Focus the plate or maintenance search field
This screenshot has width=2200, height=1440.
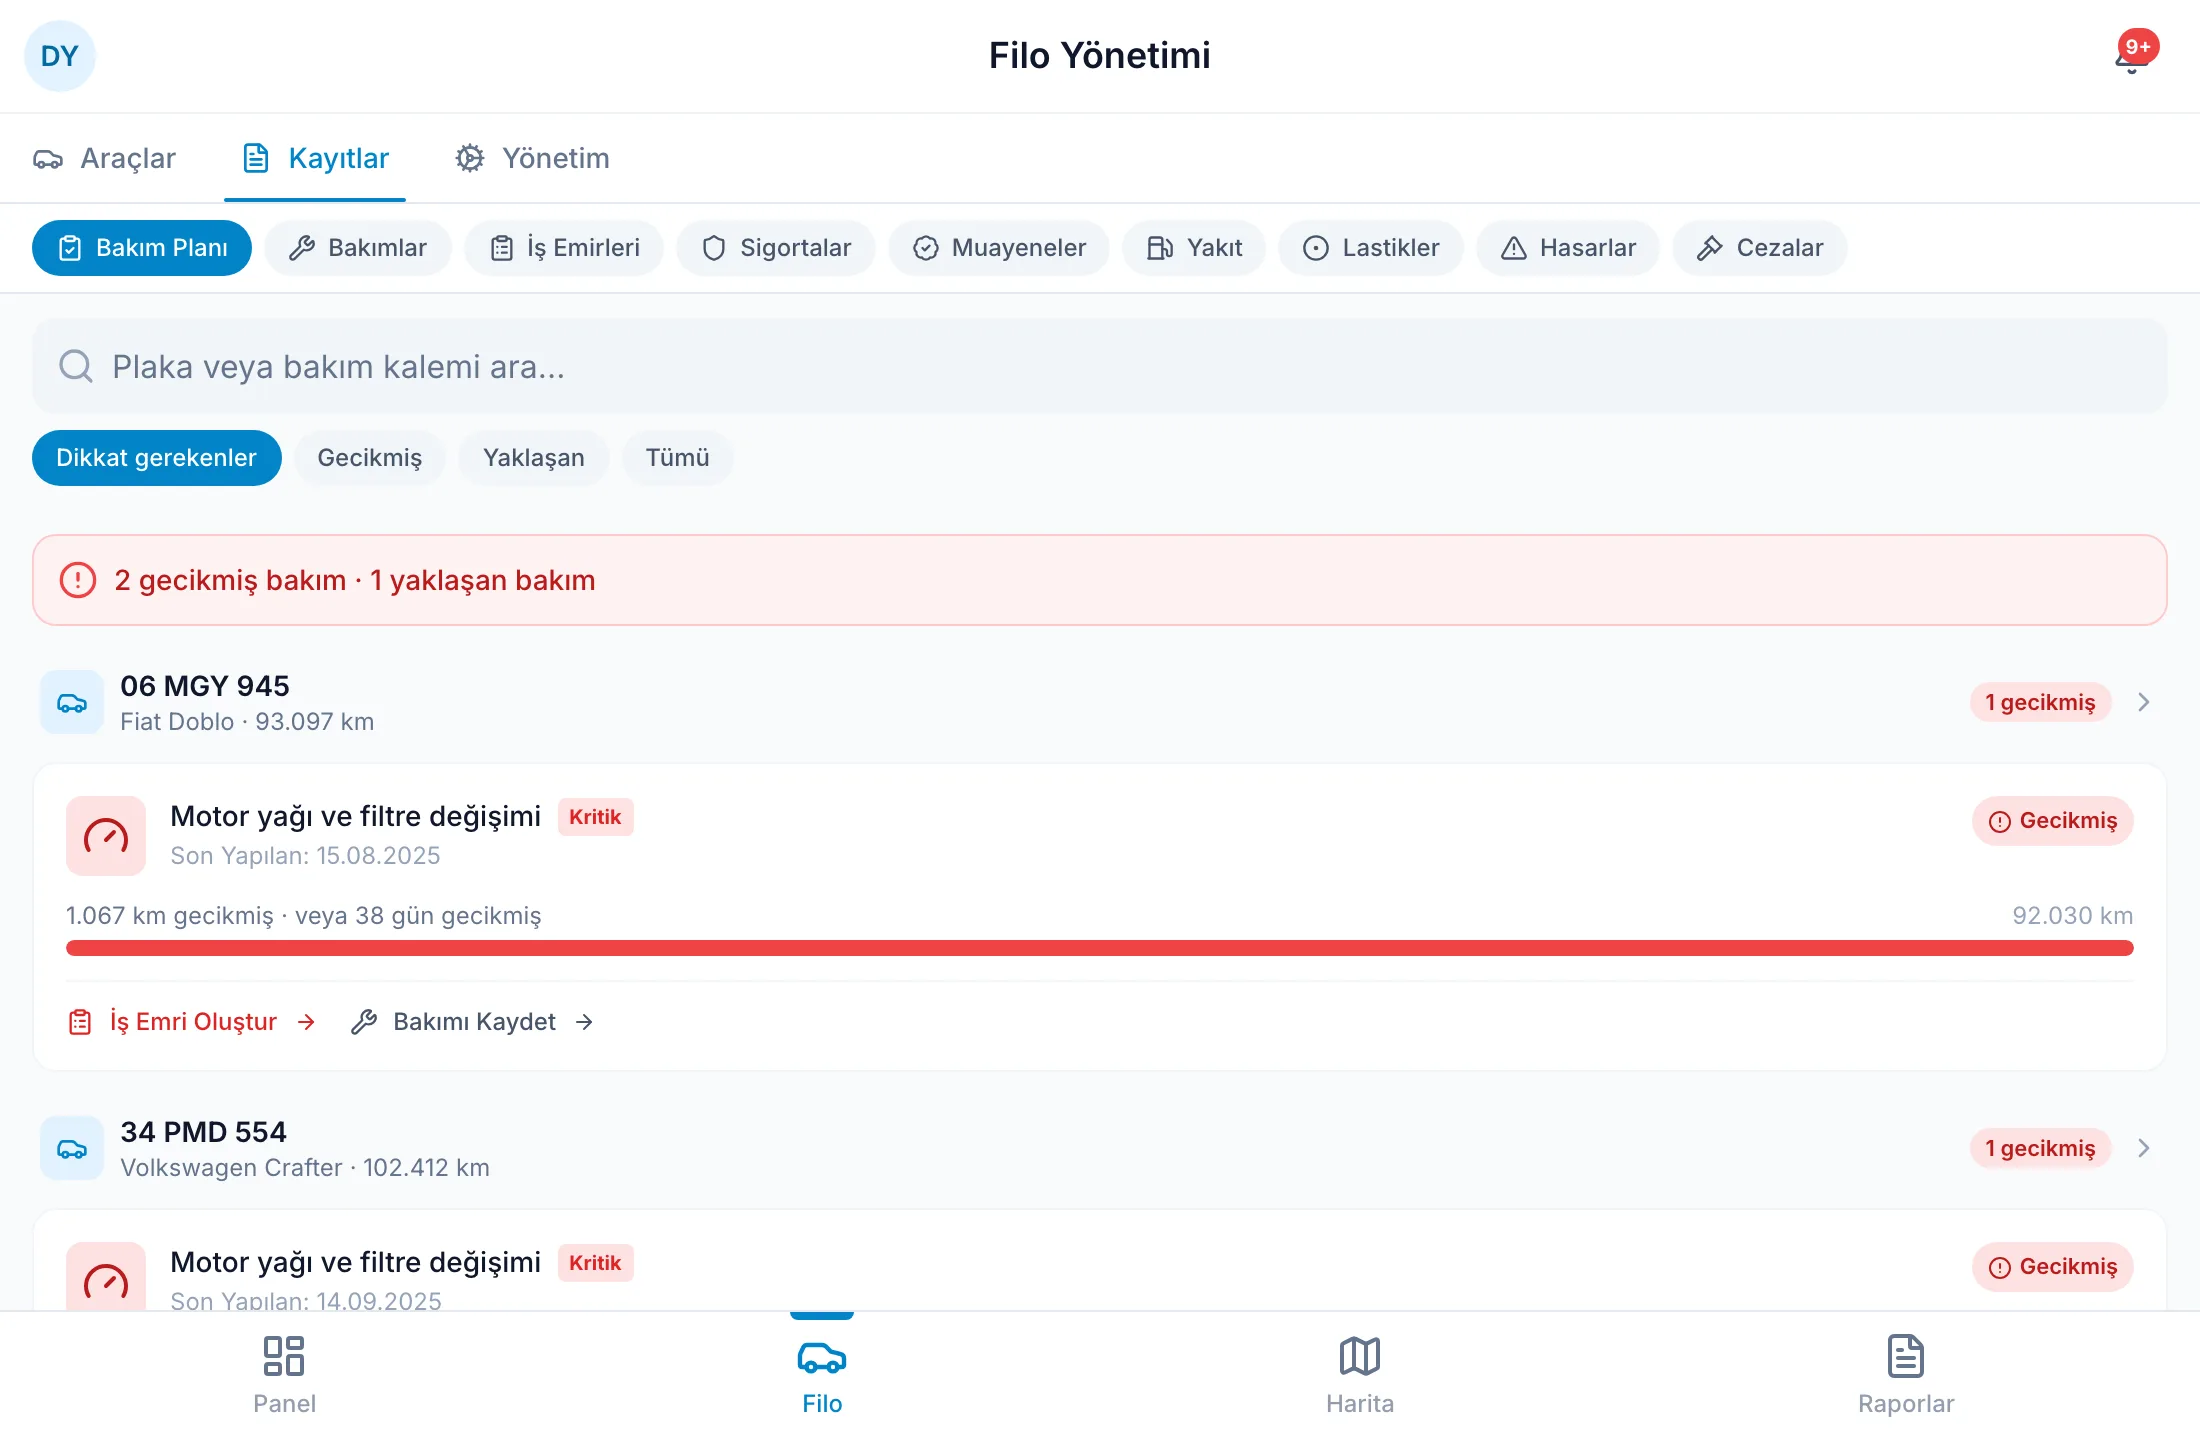click(x=1100, y=366)
